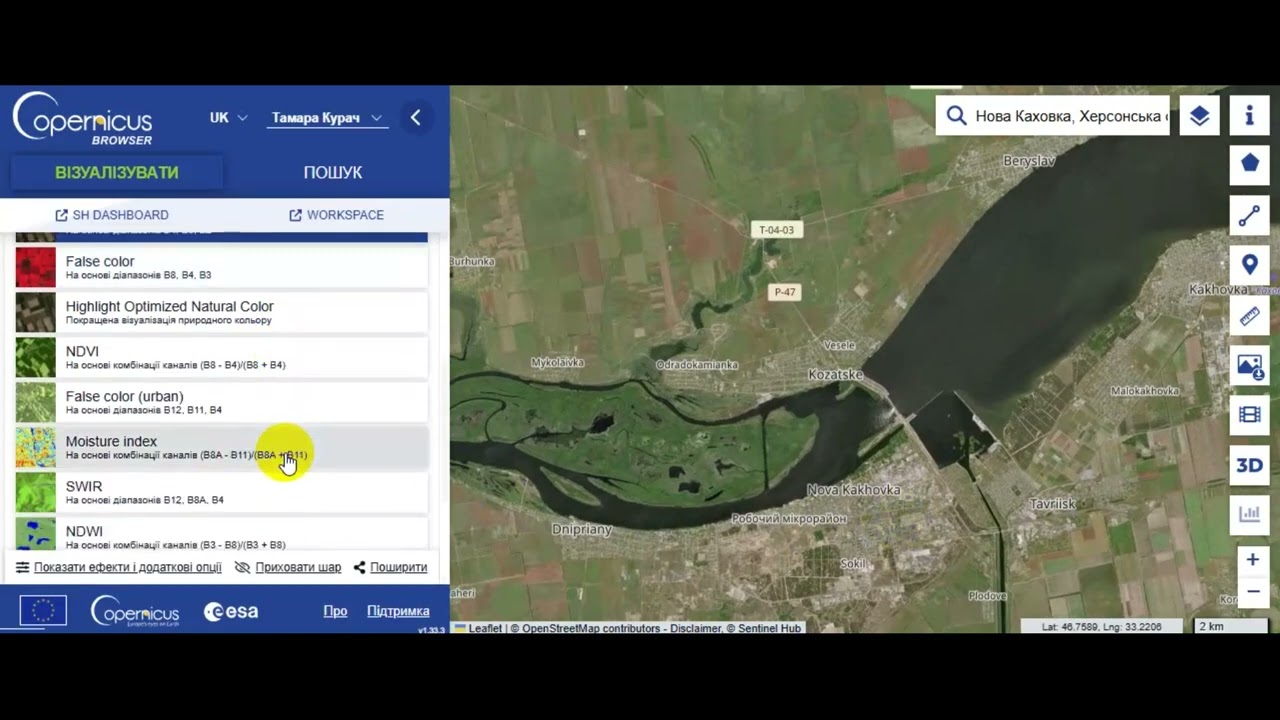Activate the measure ruler tool

(x=1249, y=317)
